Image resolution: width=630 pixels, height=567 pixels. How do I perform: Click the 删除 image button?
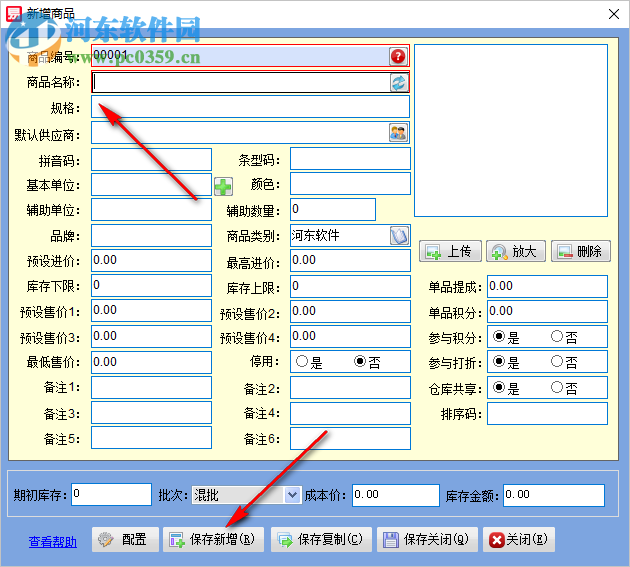pyautogui.click(x=581, y=252)
